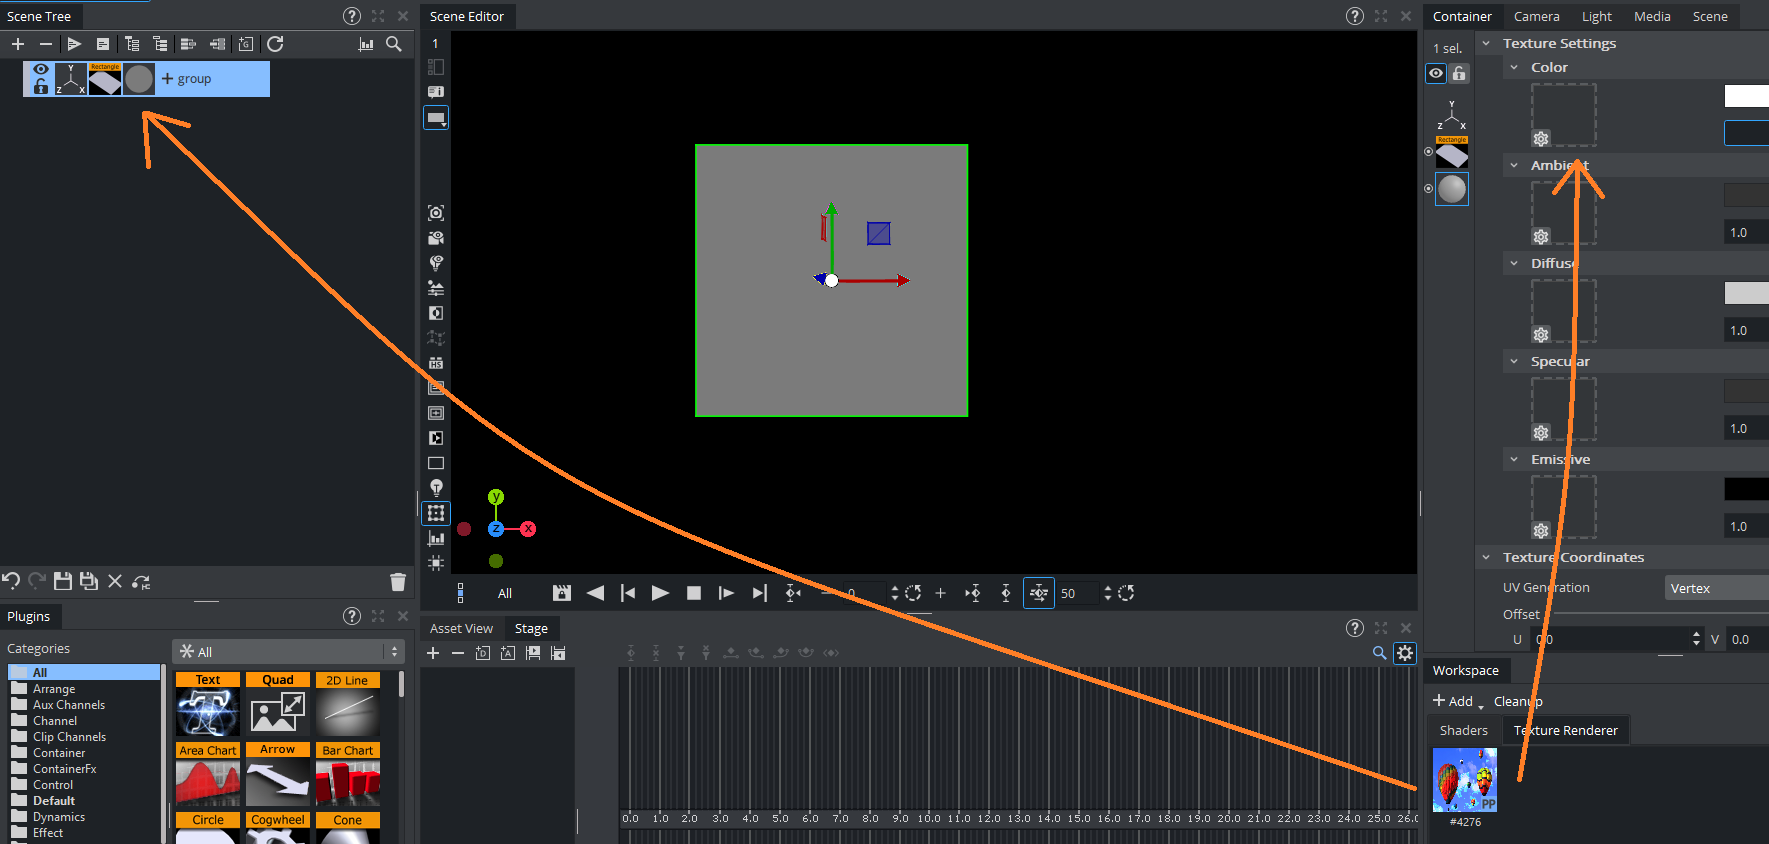Select the Container category in Plugins
The width and height of the screenshot is (1769, 844).
pos(59,753)
